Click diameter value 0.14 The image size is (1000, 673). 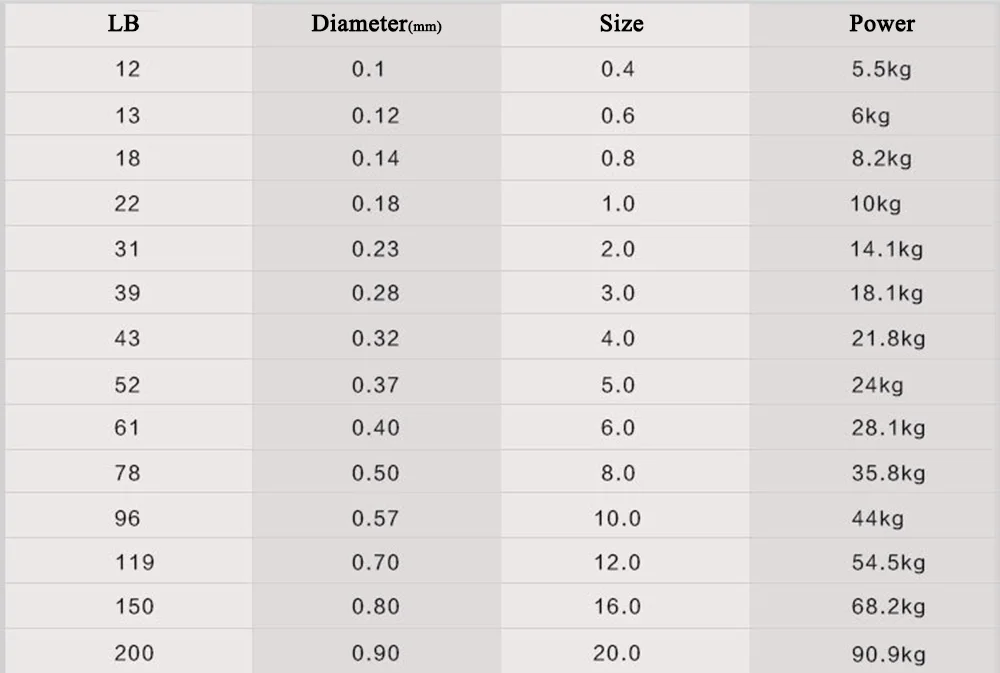[375, 158]
